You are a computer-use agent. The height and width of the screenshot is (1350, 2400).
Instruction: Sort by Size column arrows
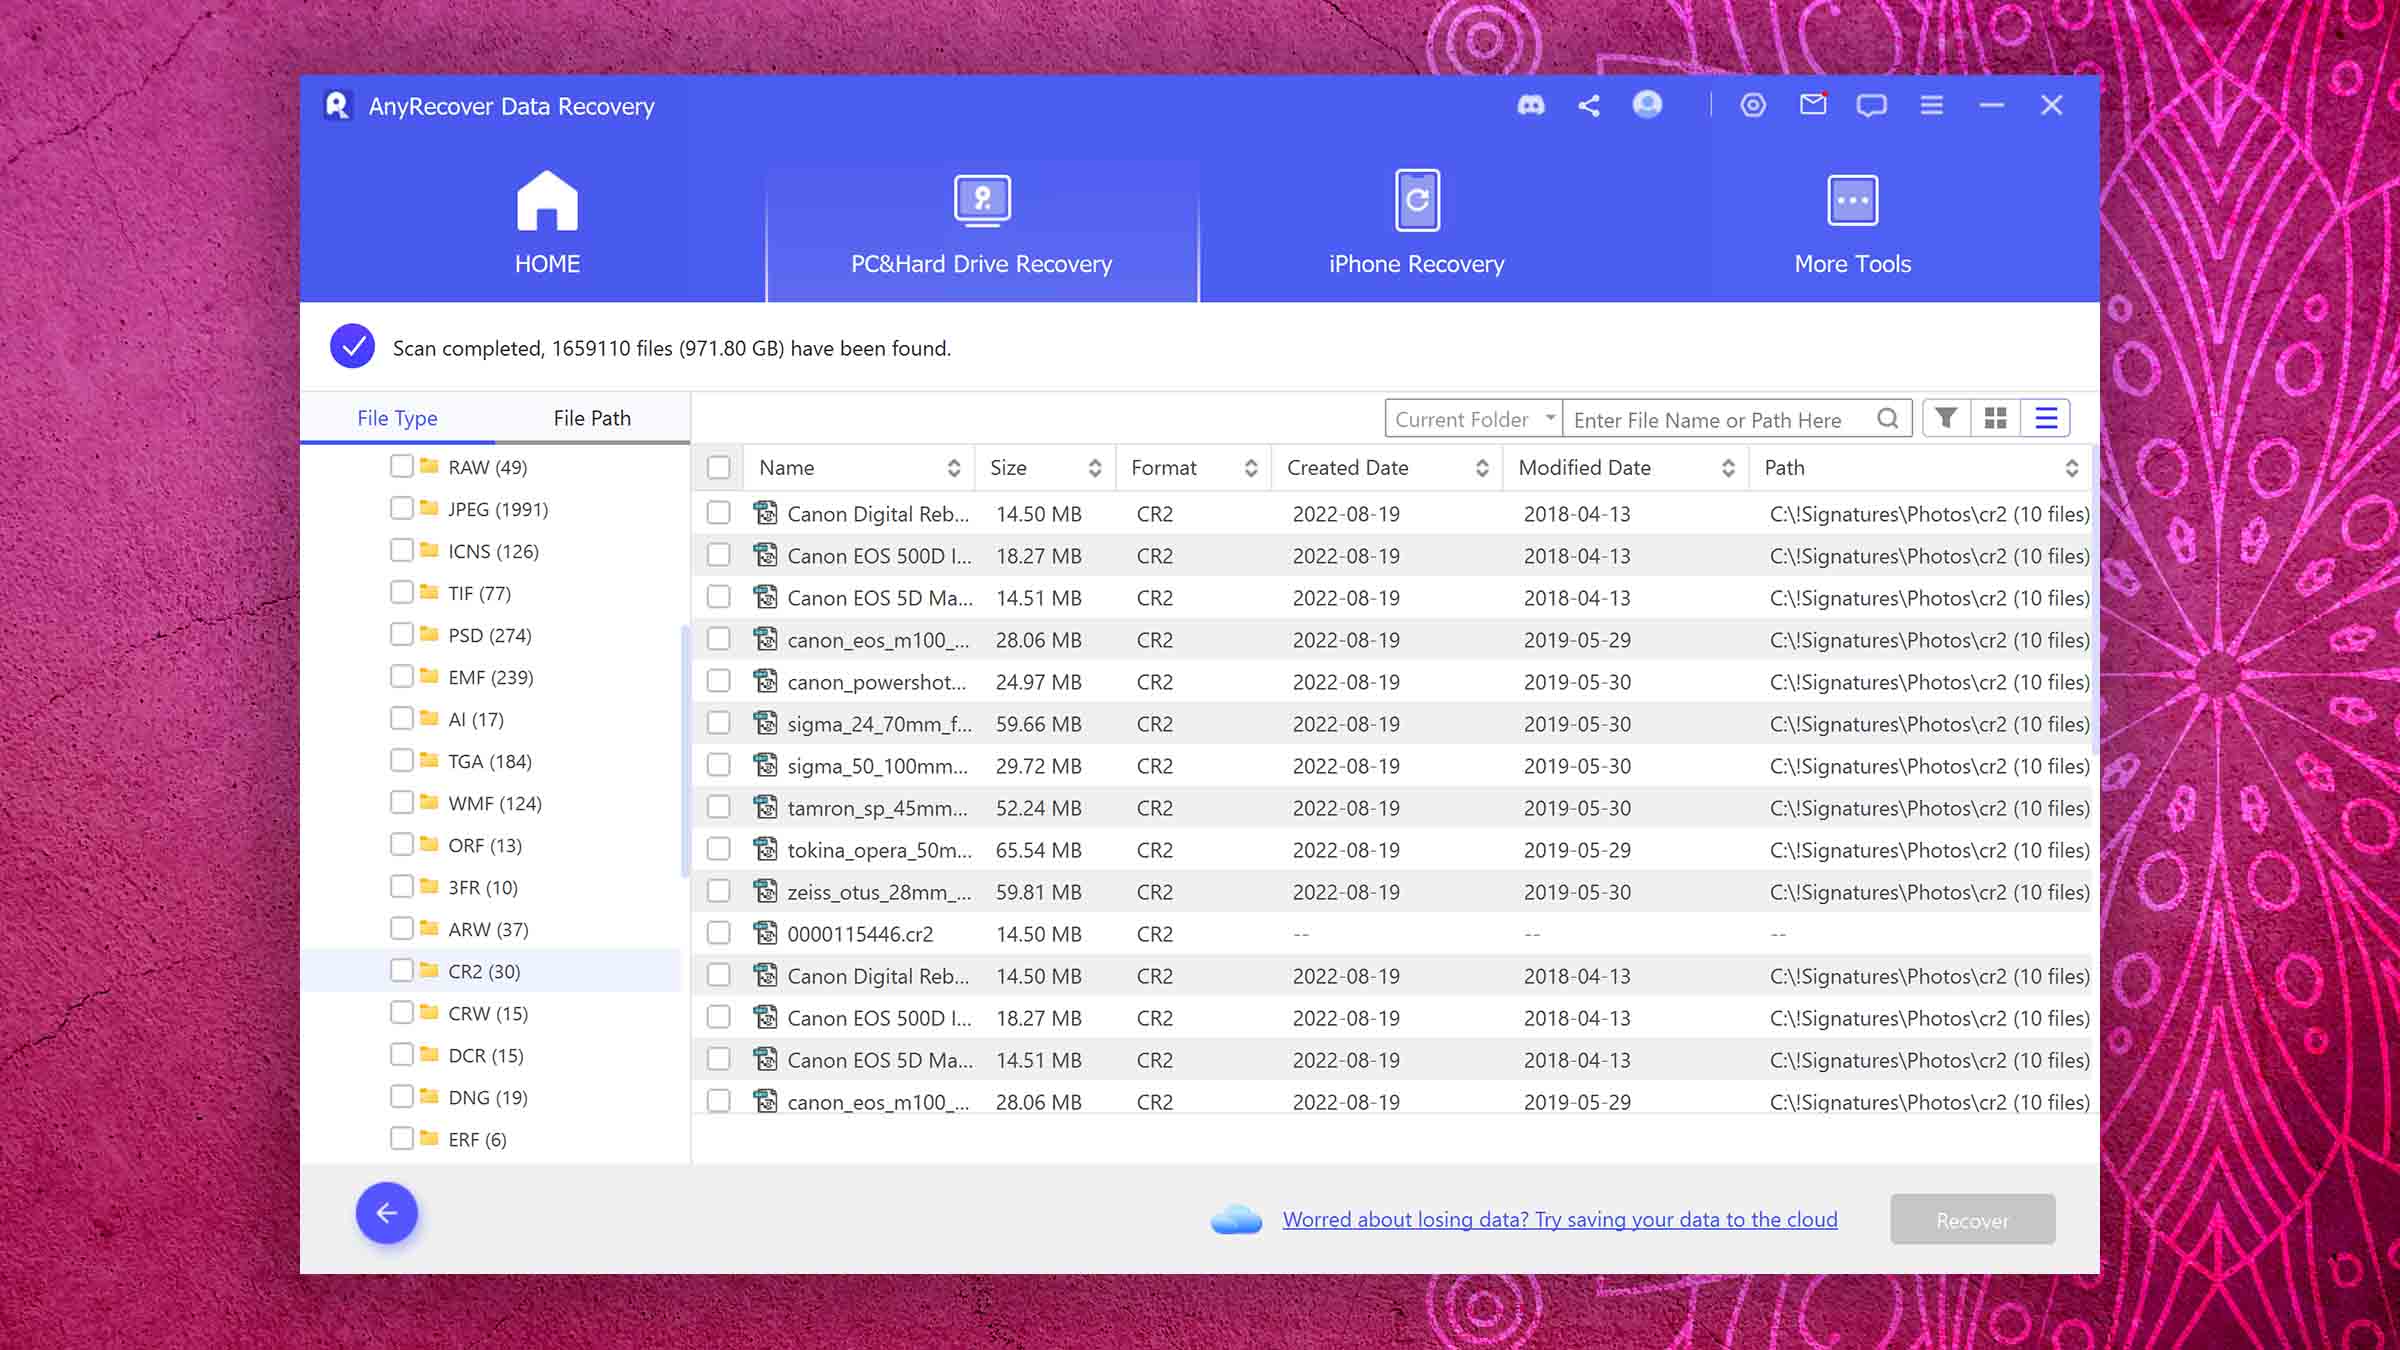tap(1095, 468)
